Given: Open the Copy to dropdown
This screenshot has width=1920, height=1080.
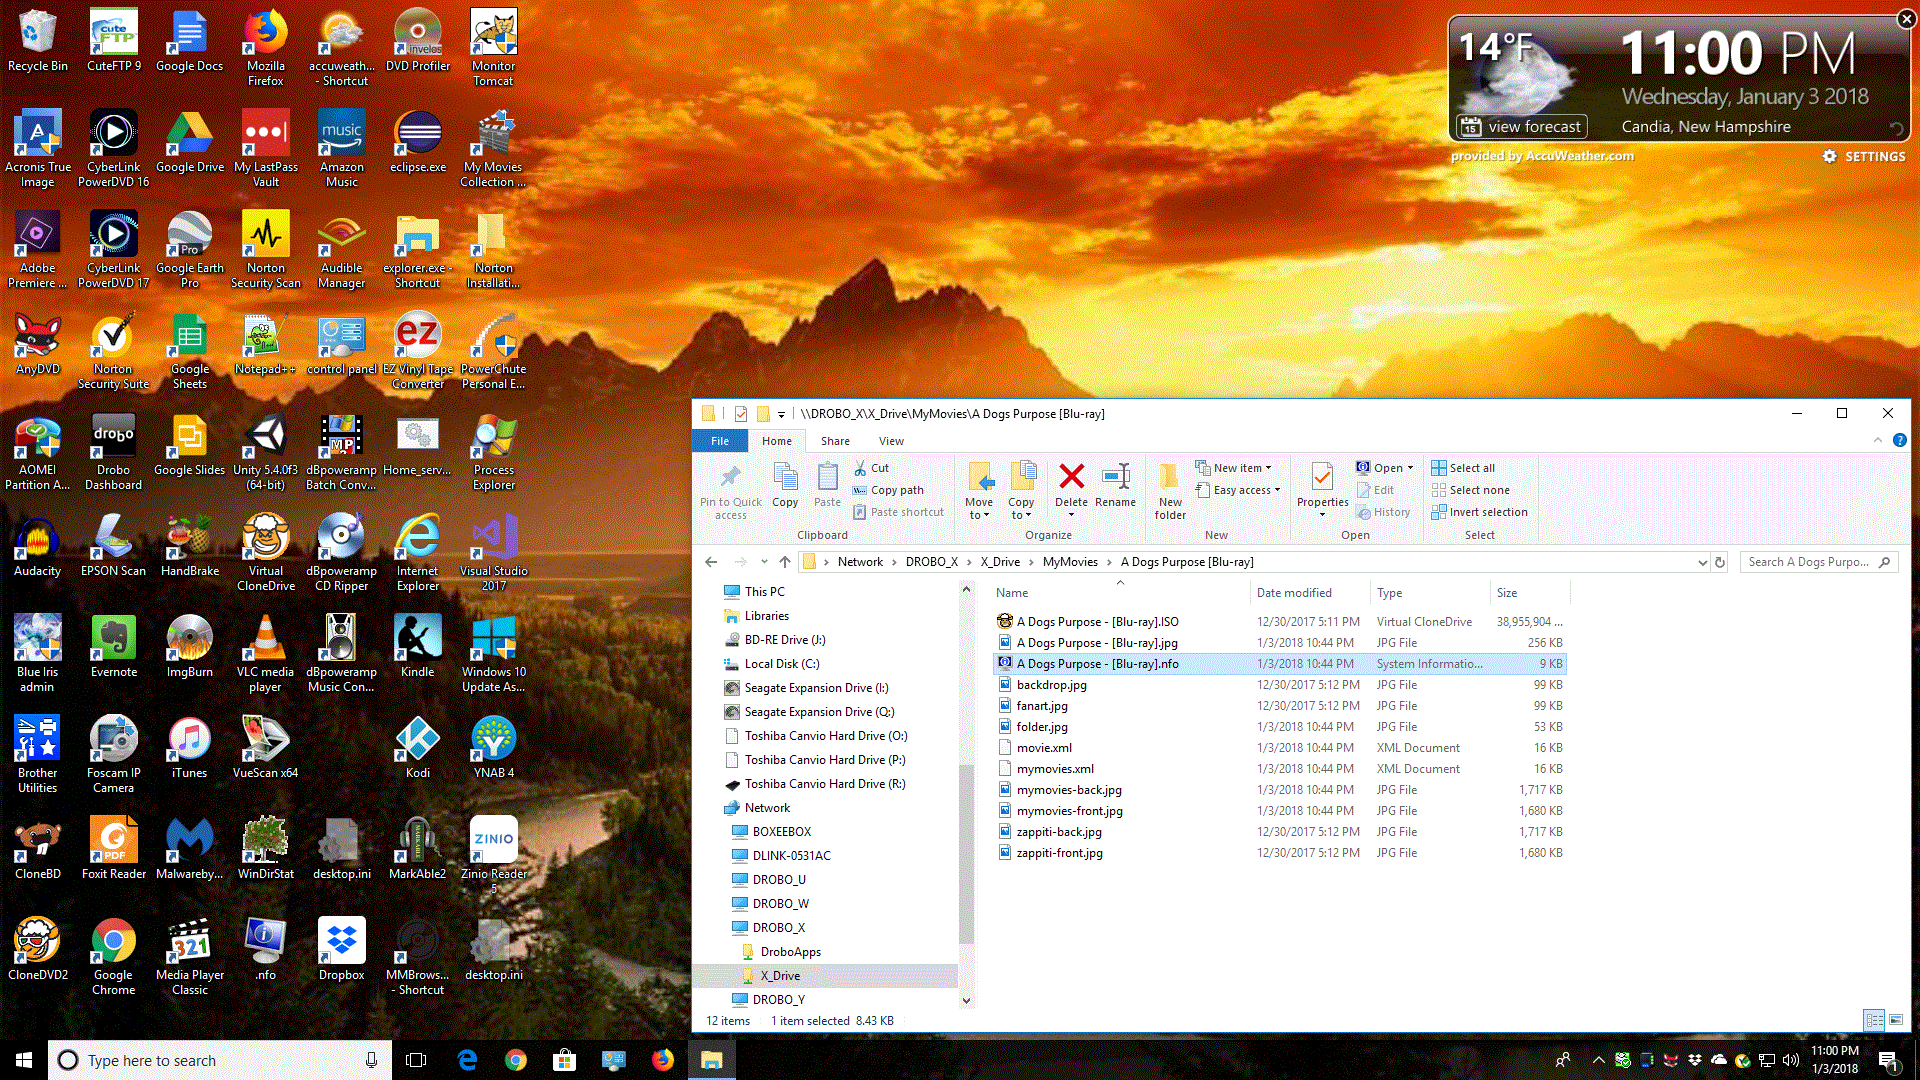Looking at the screenshot, I should (x=1021, y=491).
